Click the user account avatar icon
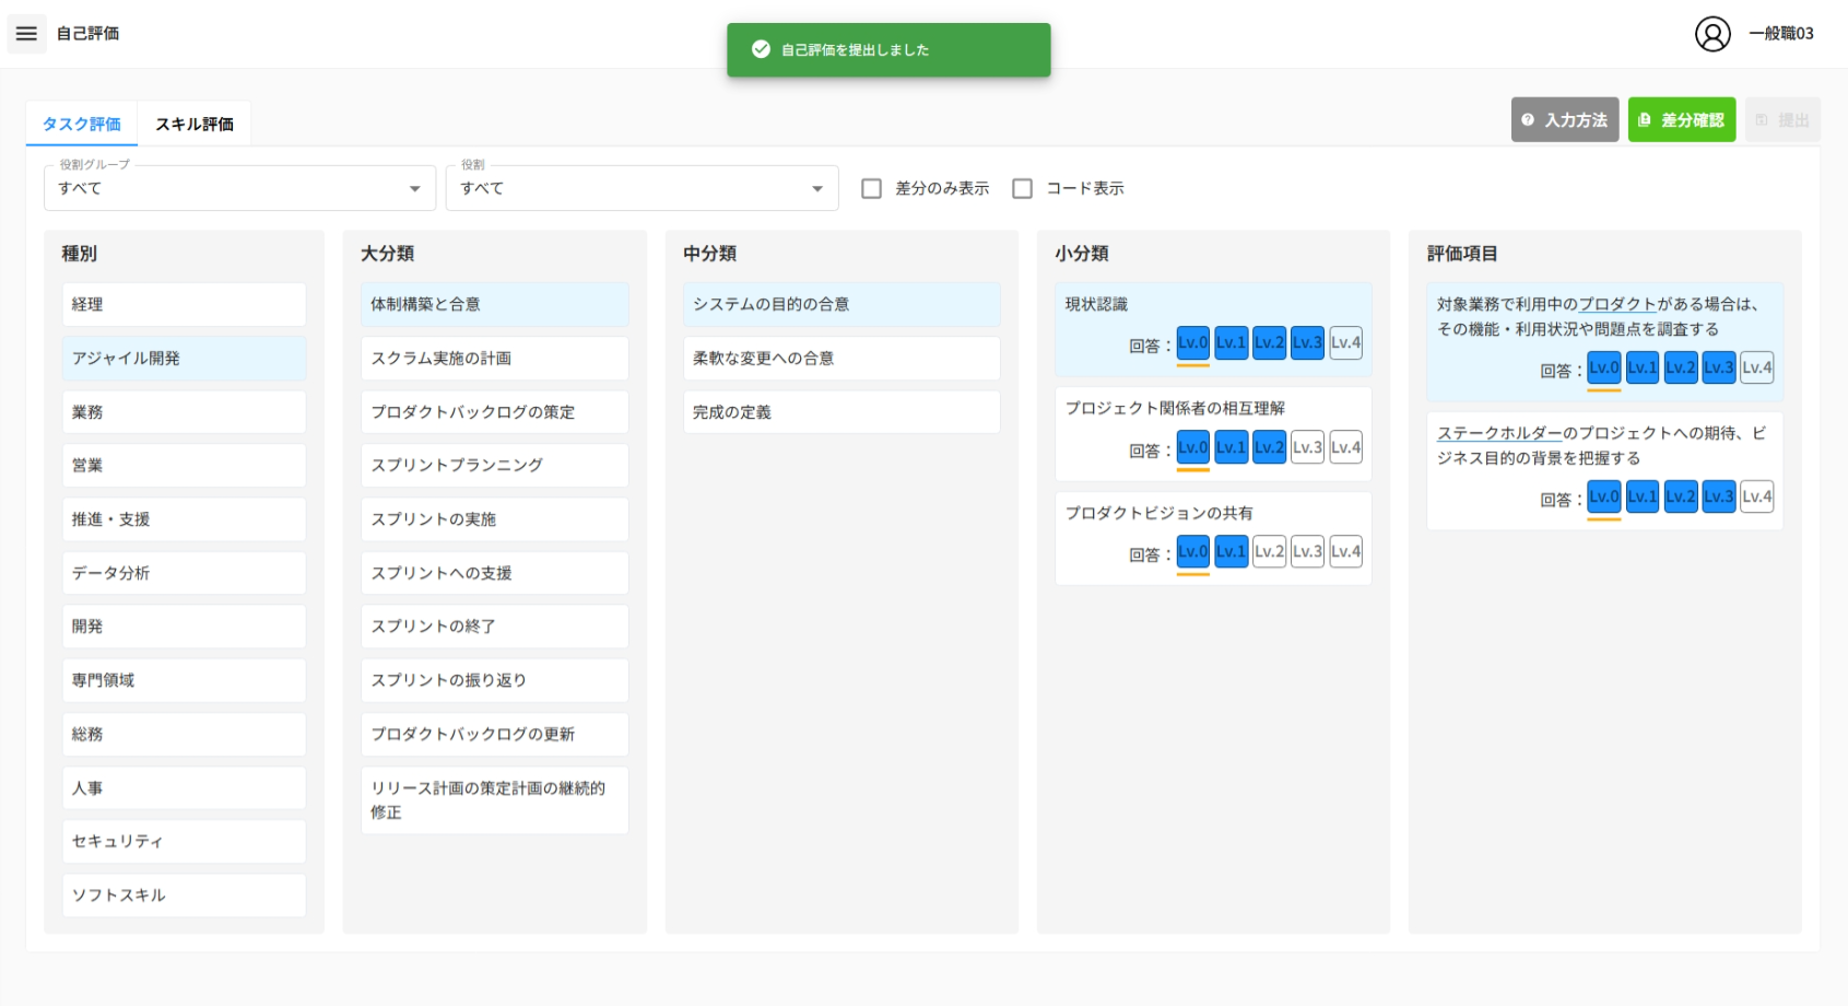 1712,34
